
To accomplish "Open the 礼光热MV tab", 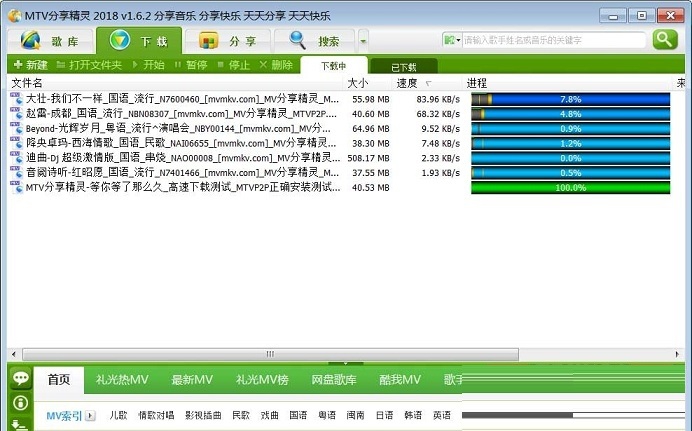I will click(122, 379).
